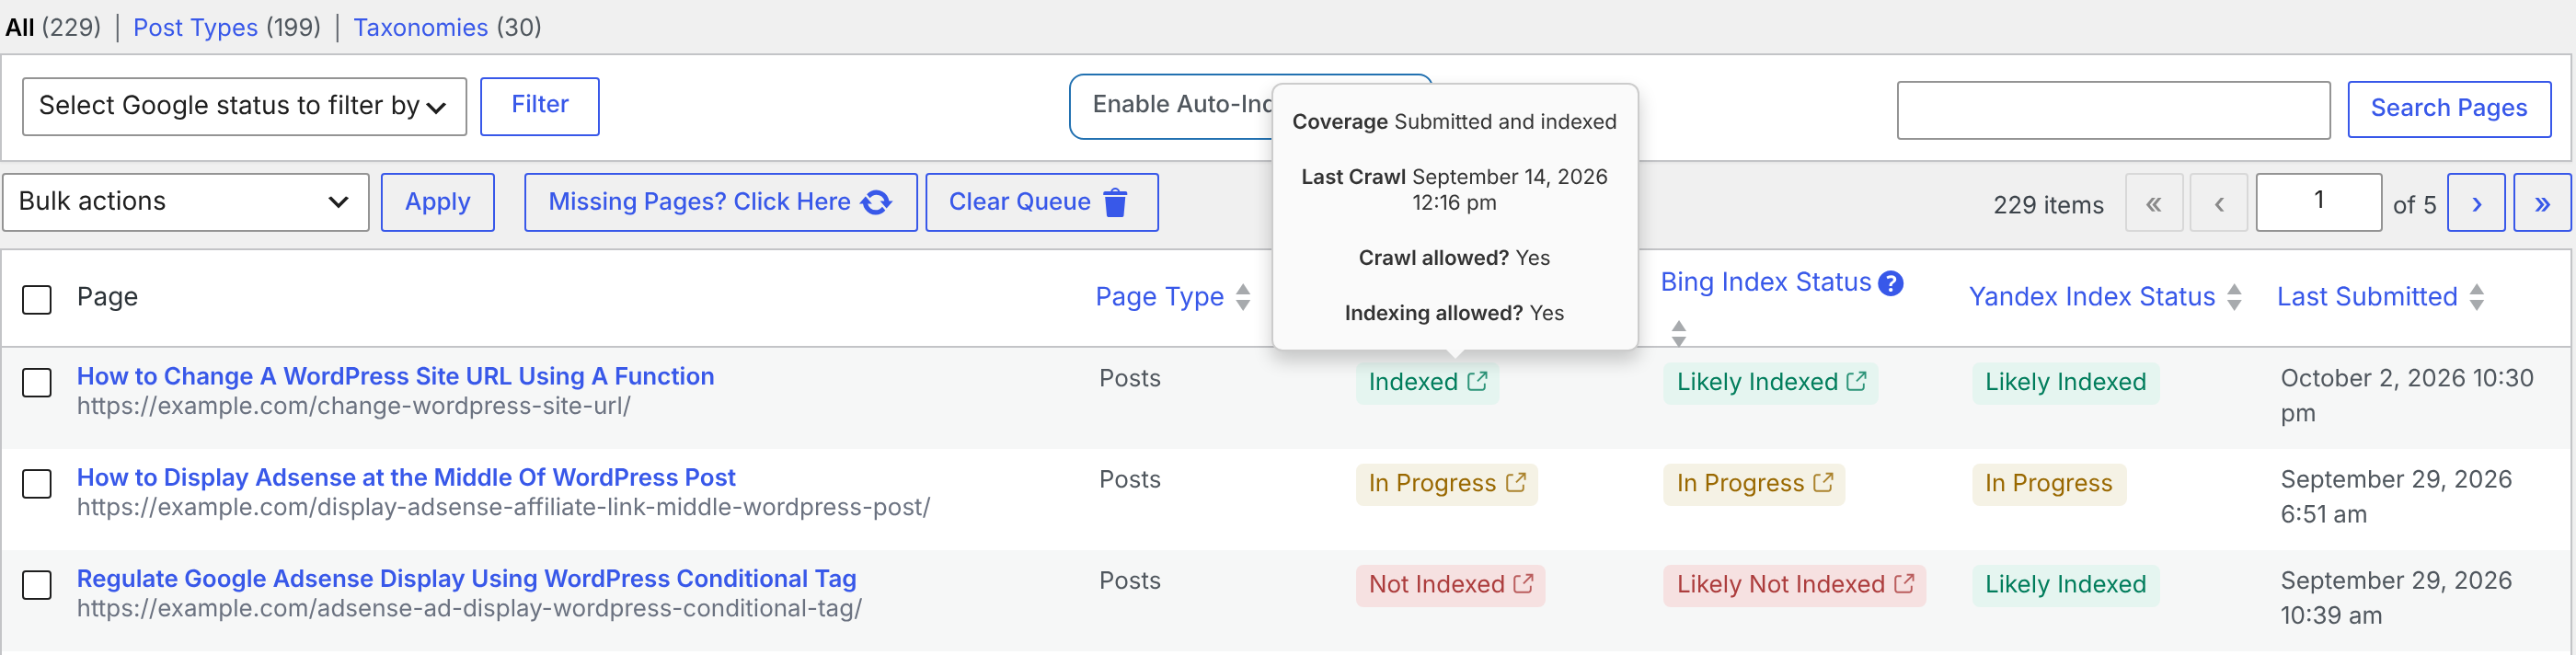Click the Filter button

click(539, 106)
